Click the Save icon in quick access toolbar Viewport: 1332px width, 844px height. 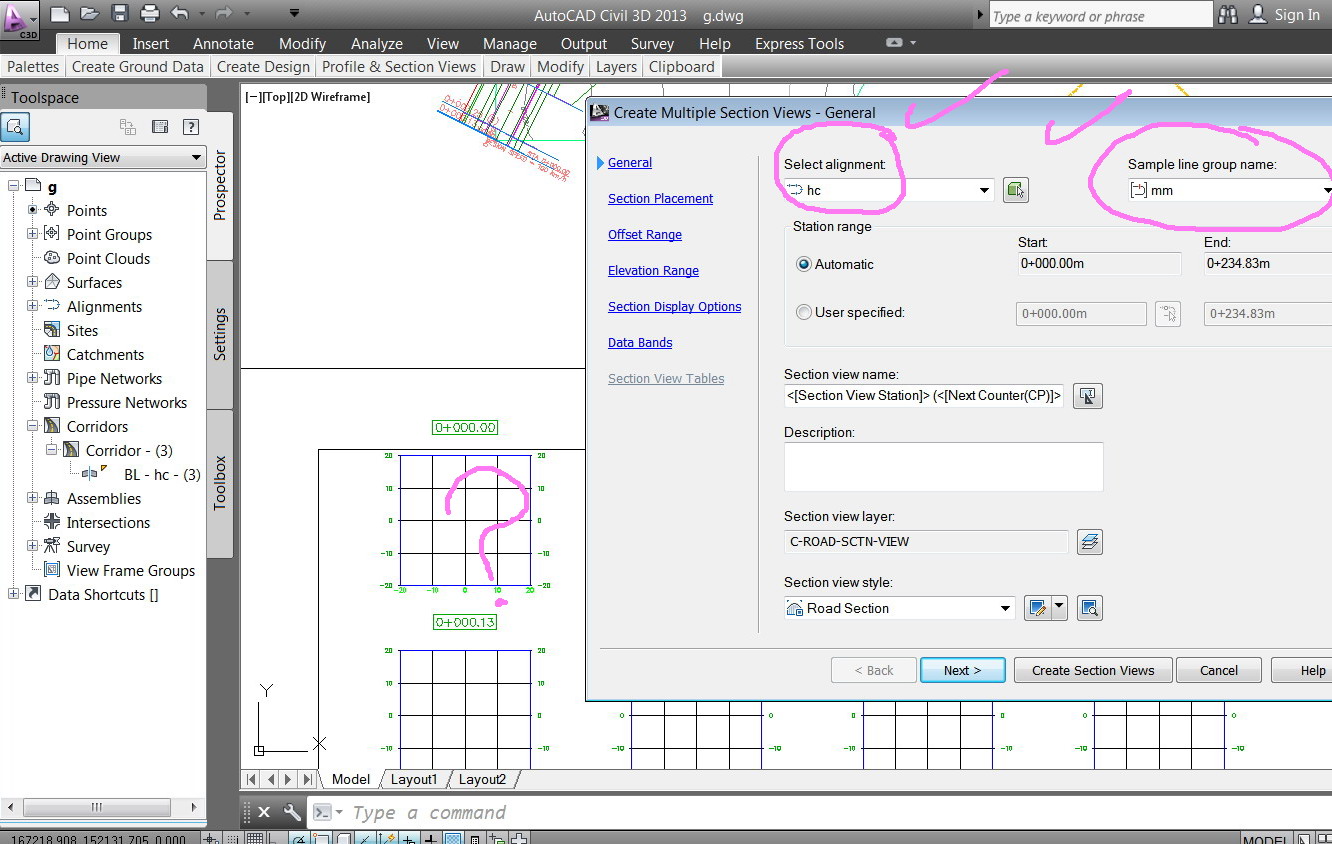tap(120, 14)
